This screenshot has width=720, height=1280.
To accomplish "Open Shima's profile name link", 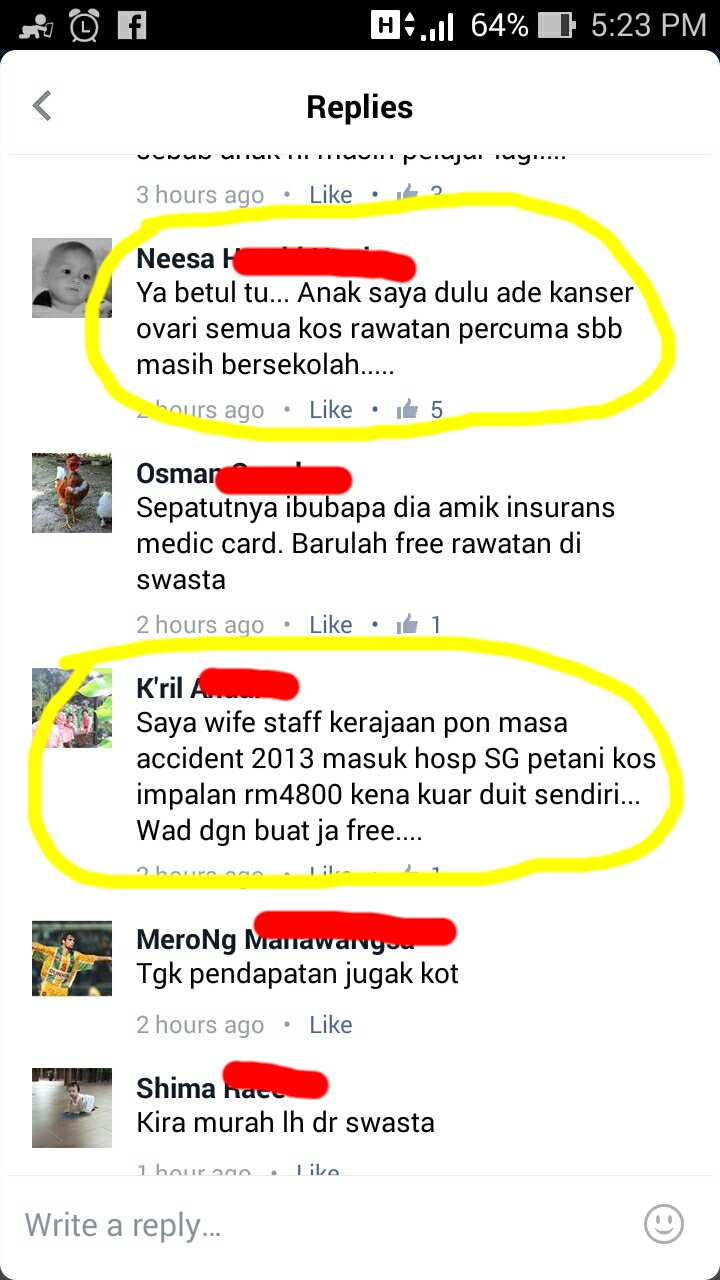I will 212,1088.
